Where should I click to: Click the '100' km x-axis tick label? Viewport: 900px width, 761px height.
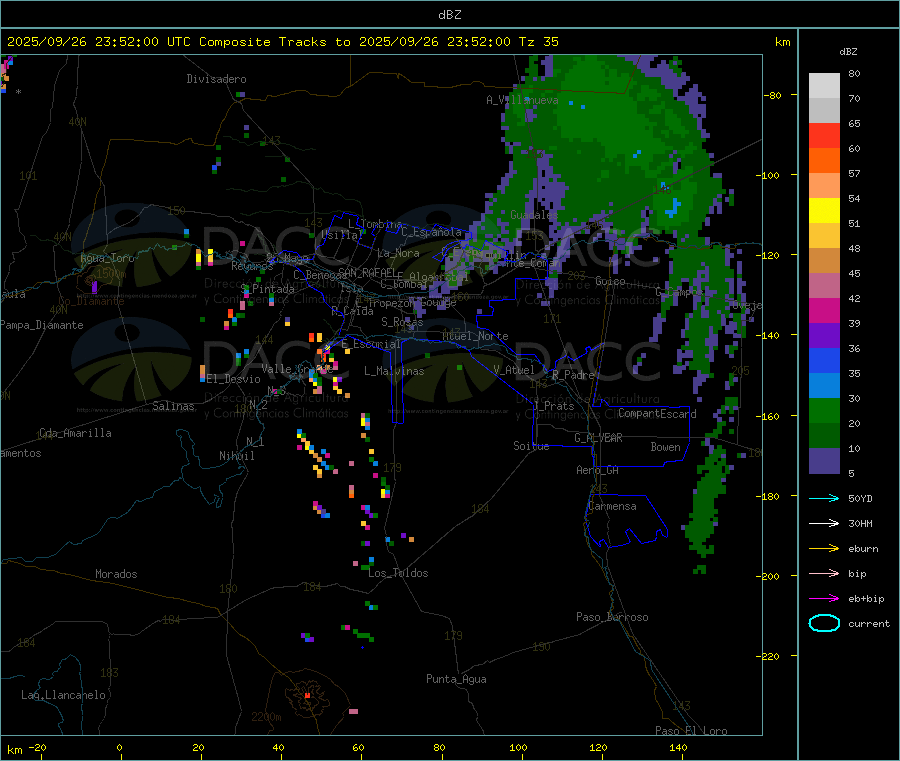point(518,747)
